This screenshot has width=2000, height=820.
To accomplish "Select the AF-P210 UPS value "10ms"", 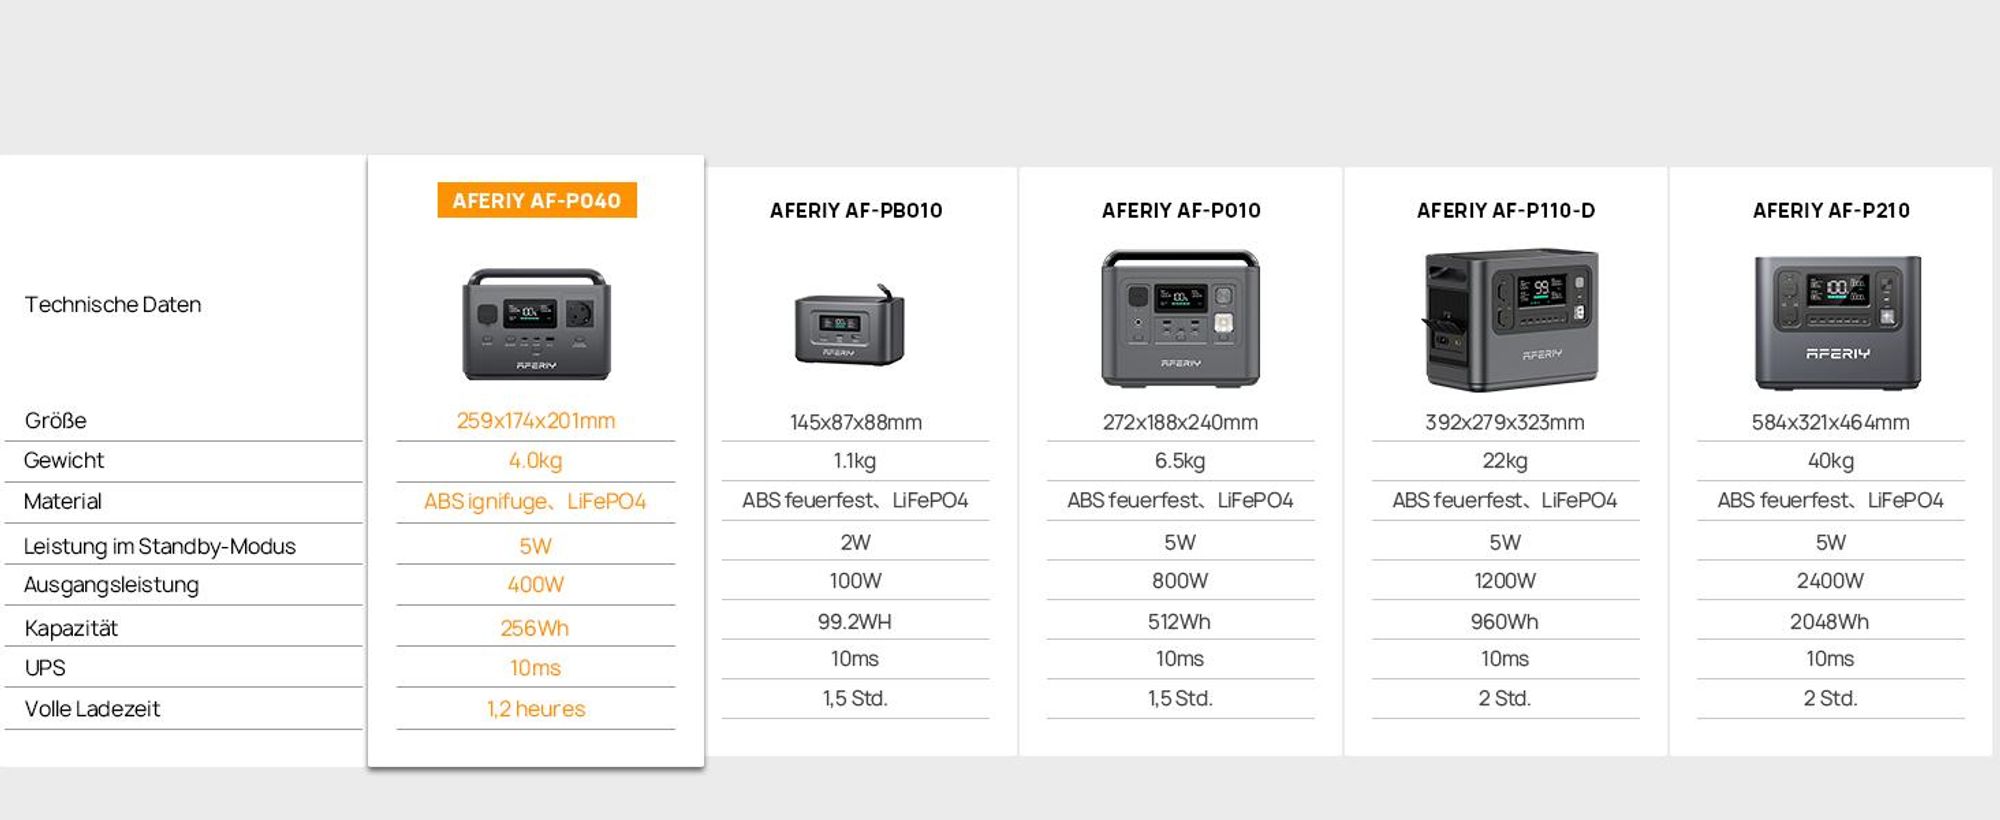I will click(1830, 658).
